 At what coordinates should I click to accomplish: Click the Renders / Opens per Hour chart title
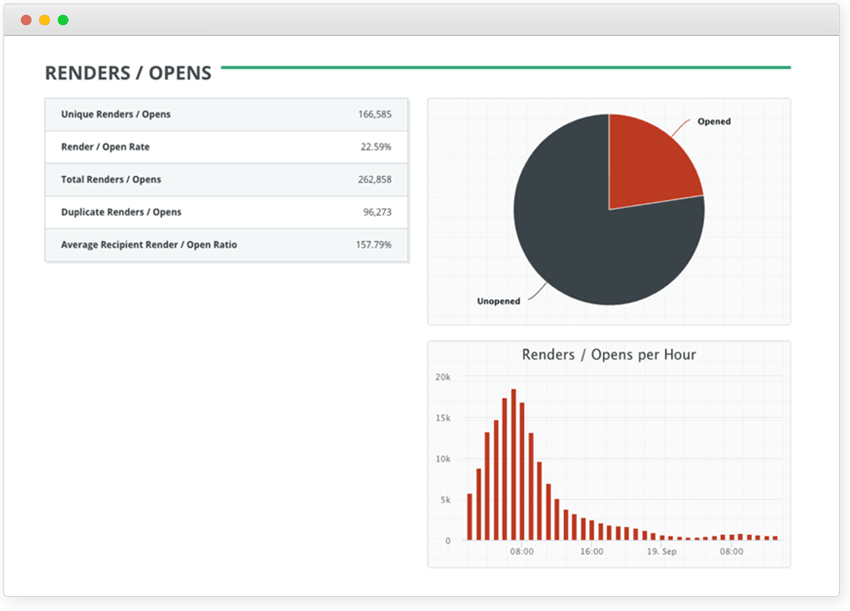[x=609, y=354]
